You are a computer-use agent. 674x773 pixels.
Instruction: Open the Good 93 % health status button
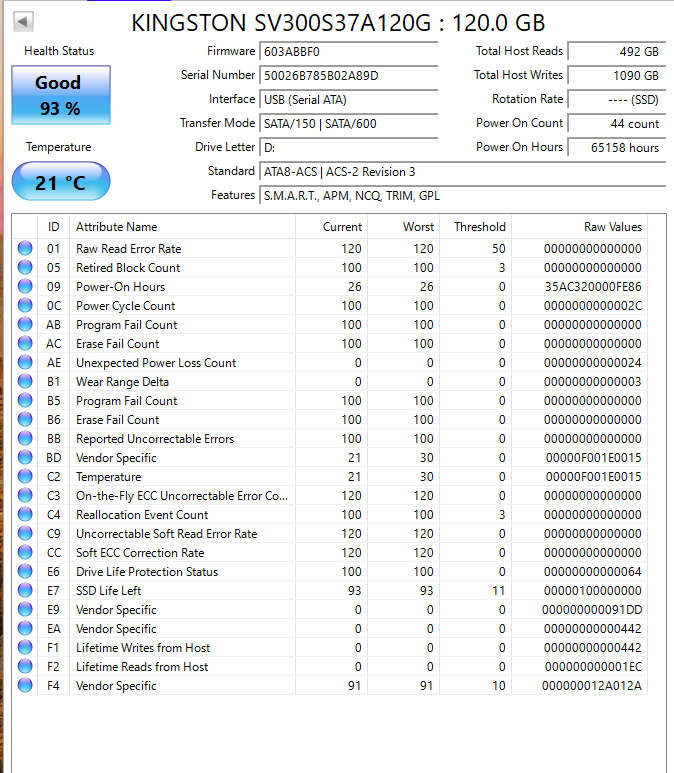coord(61,95)
